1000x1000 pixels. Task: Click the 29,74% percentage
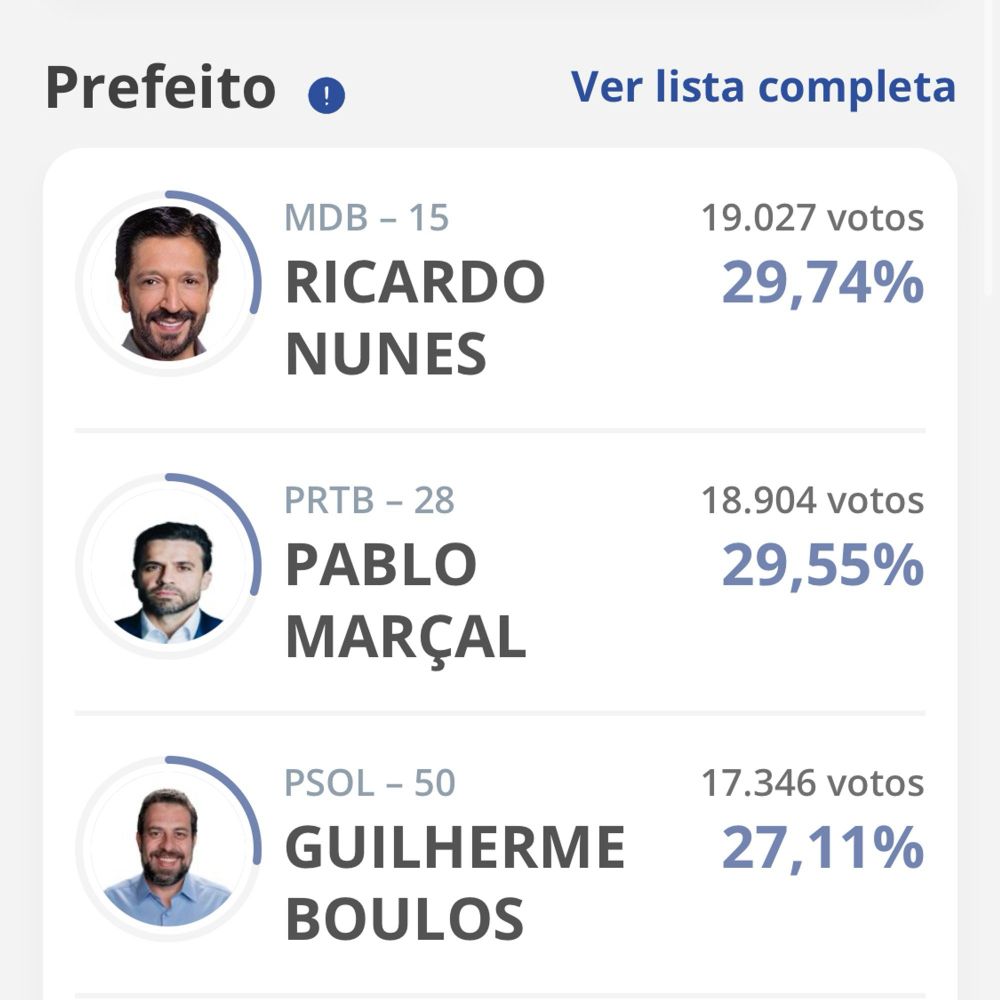(x=822, y=284)
